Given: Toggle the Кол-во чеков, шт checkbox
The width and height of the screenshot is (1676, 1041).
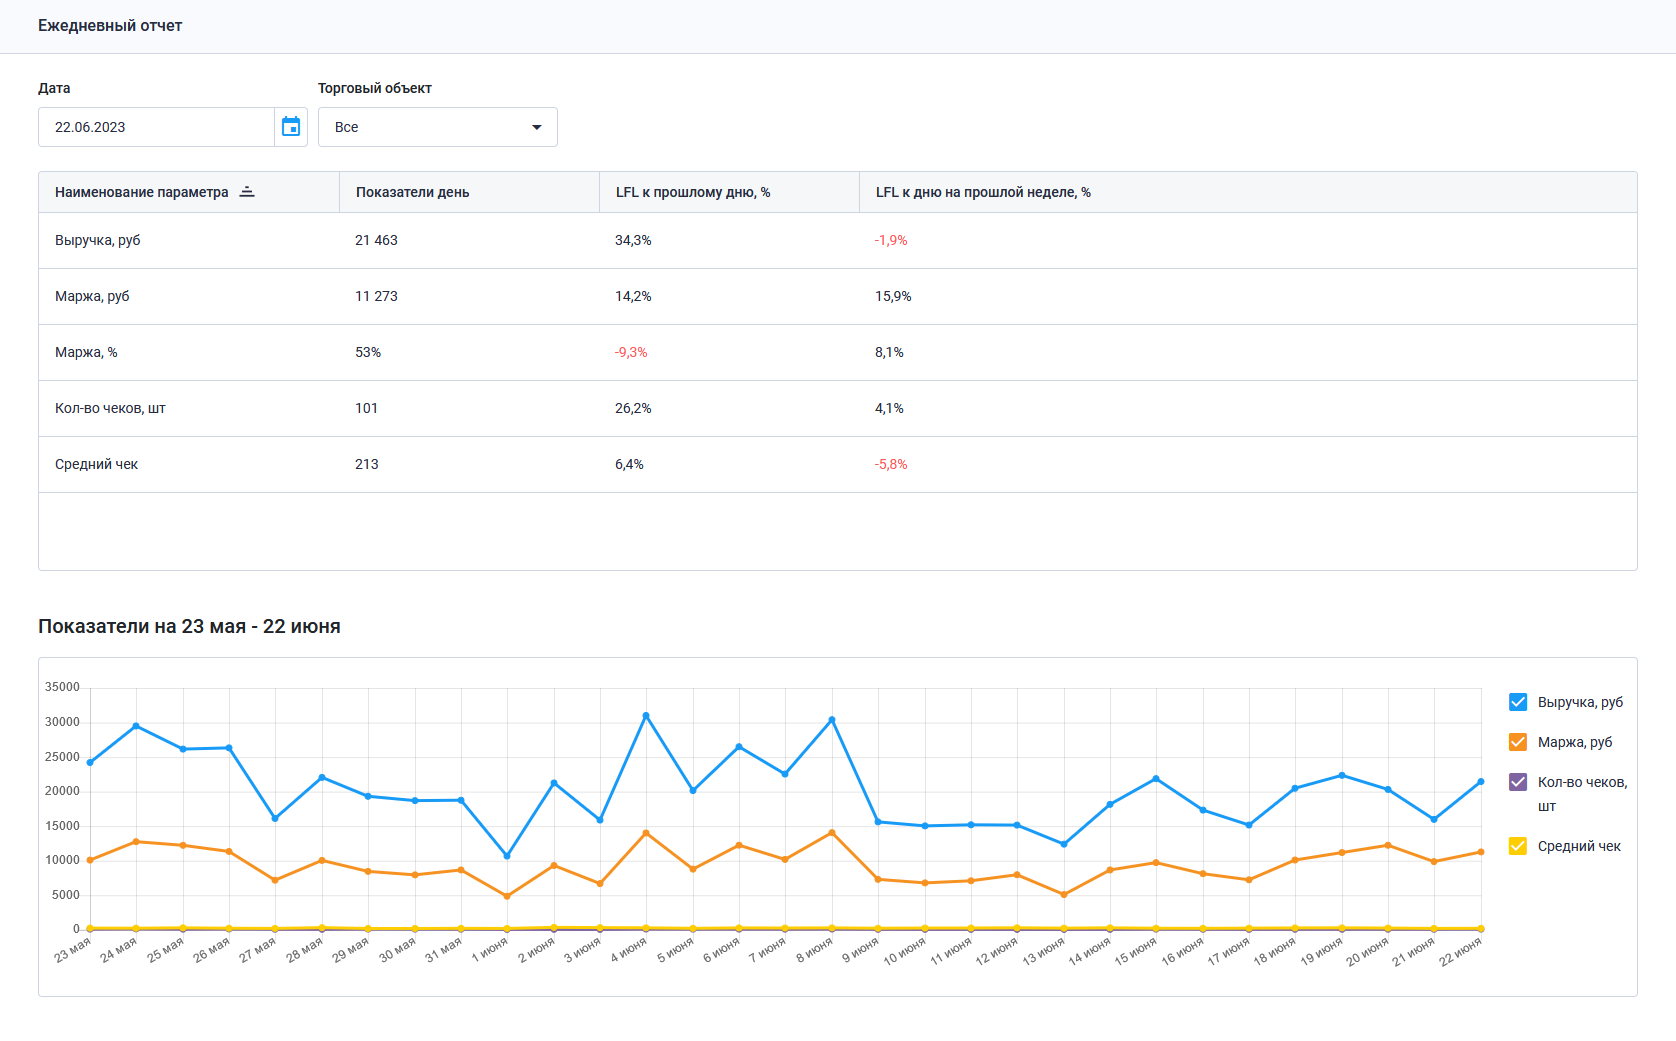Looking at the screenshot, I should 1518,782.
